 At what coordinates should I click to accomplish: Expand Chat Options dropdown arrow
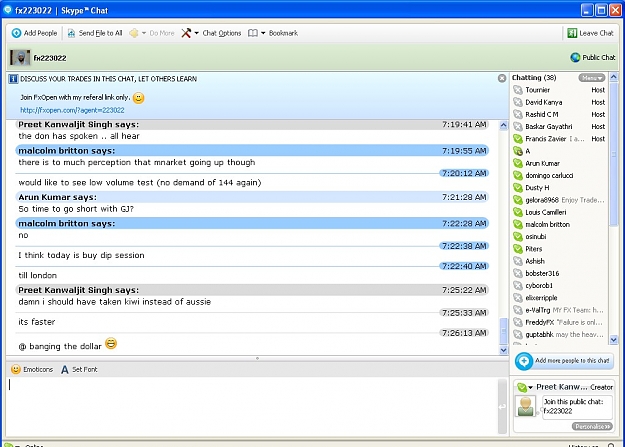pos(197,33)
